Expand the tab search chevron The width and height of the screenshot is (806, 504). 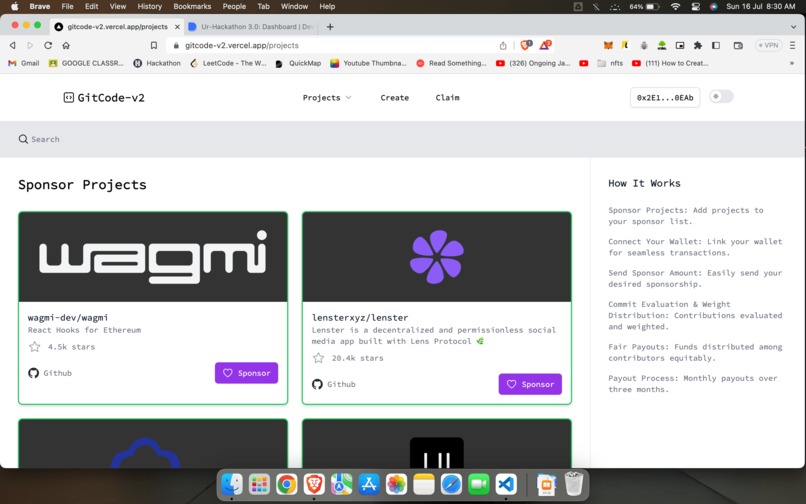(793, 27)
